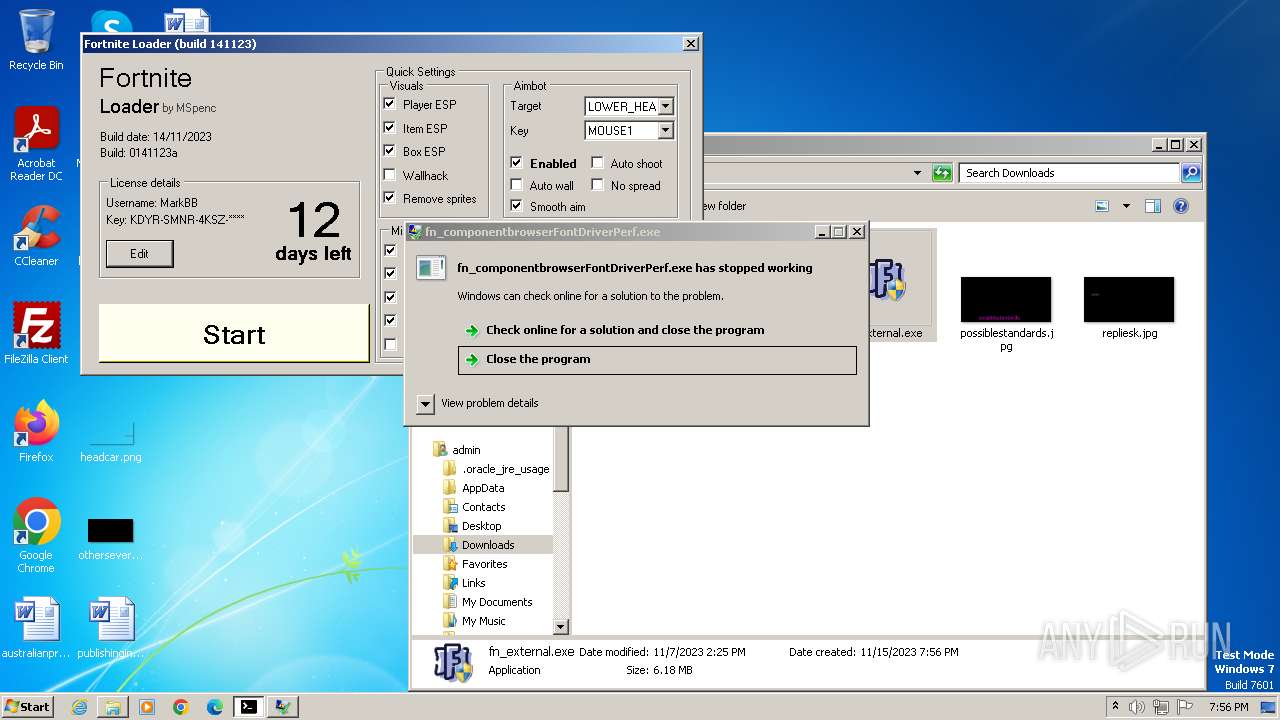
Task: Click navigation tree scrollbar down arrow
Action: [x=561, y=627]
